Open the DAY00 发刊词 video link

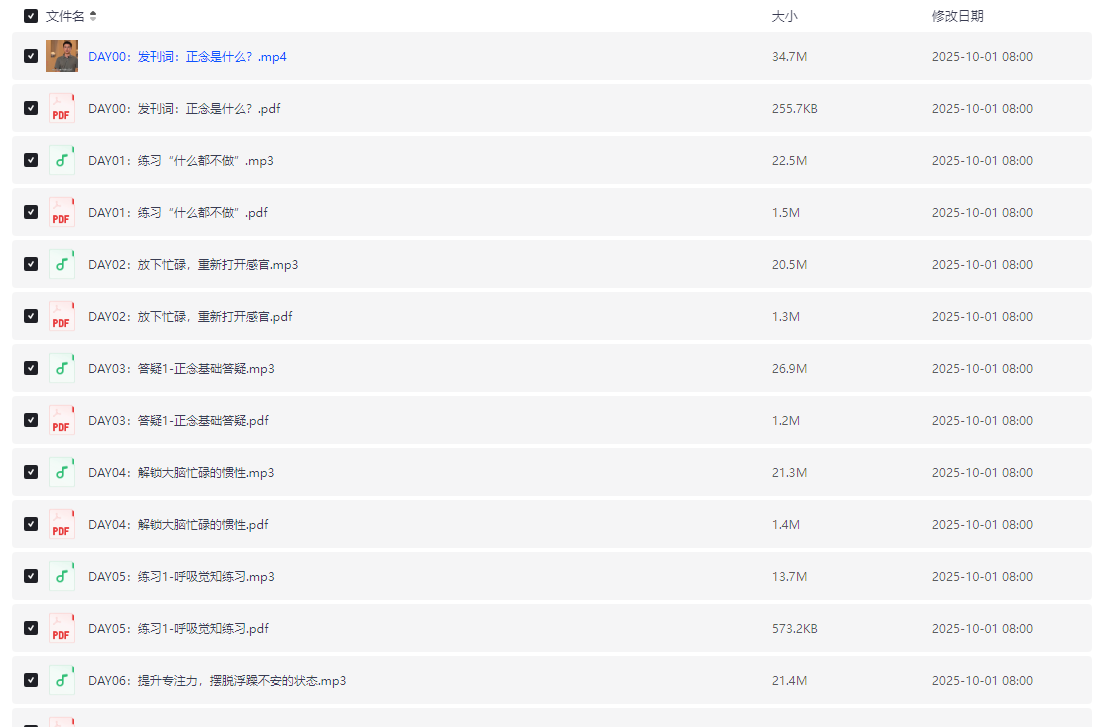[186, 57]
